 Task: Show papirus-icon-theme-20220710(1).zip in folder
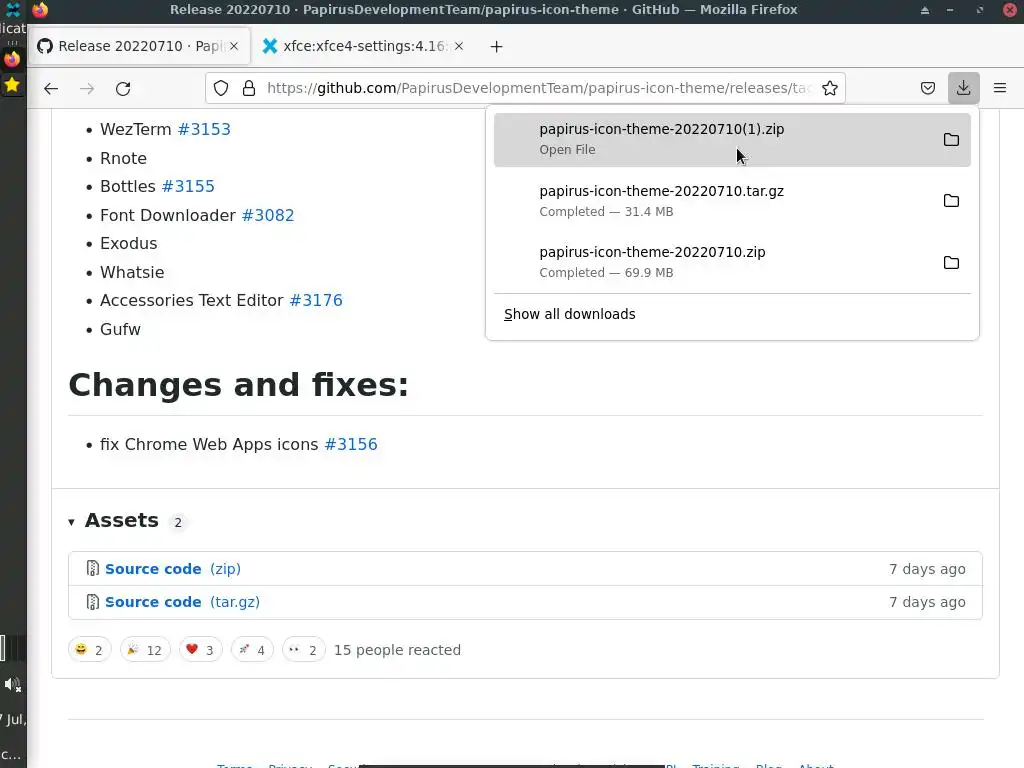tap(951, 139)
